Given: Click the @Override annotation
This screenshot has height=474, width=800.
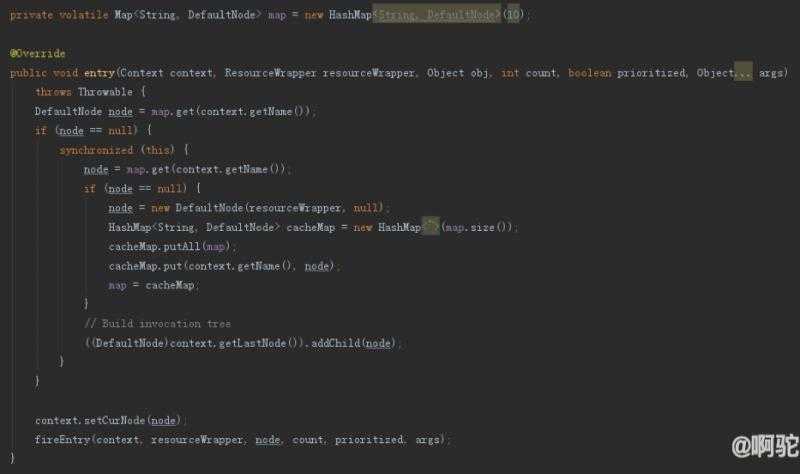Looking at the screenshot, I should (37, 54).
